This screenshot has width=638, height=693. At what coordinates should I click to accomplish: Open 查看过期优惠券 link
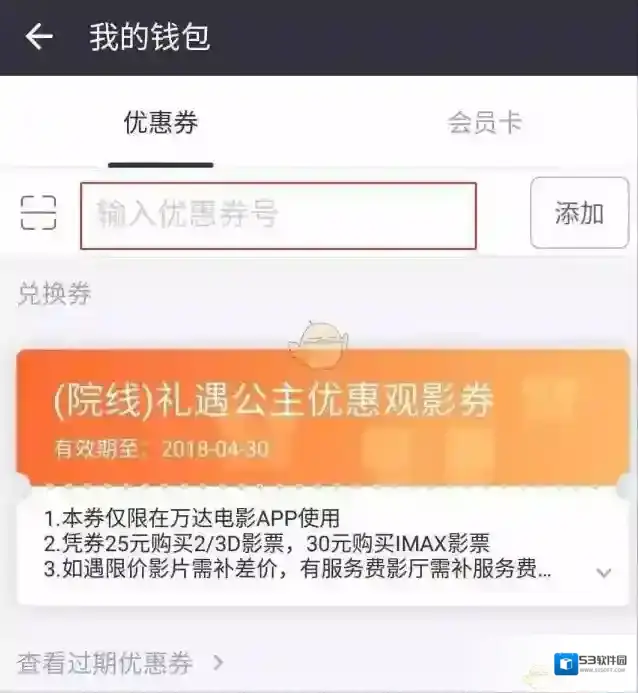point(105,663)
